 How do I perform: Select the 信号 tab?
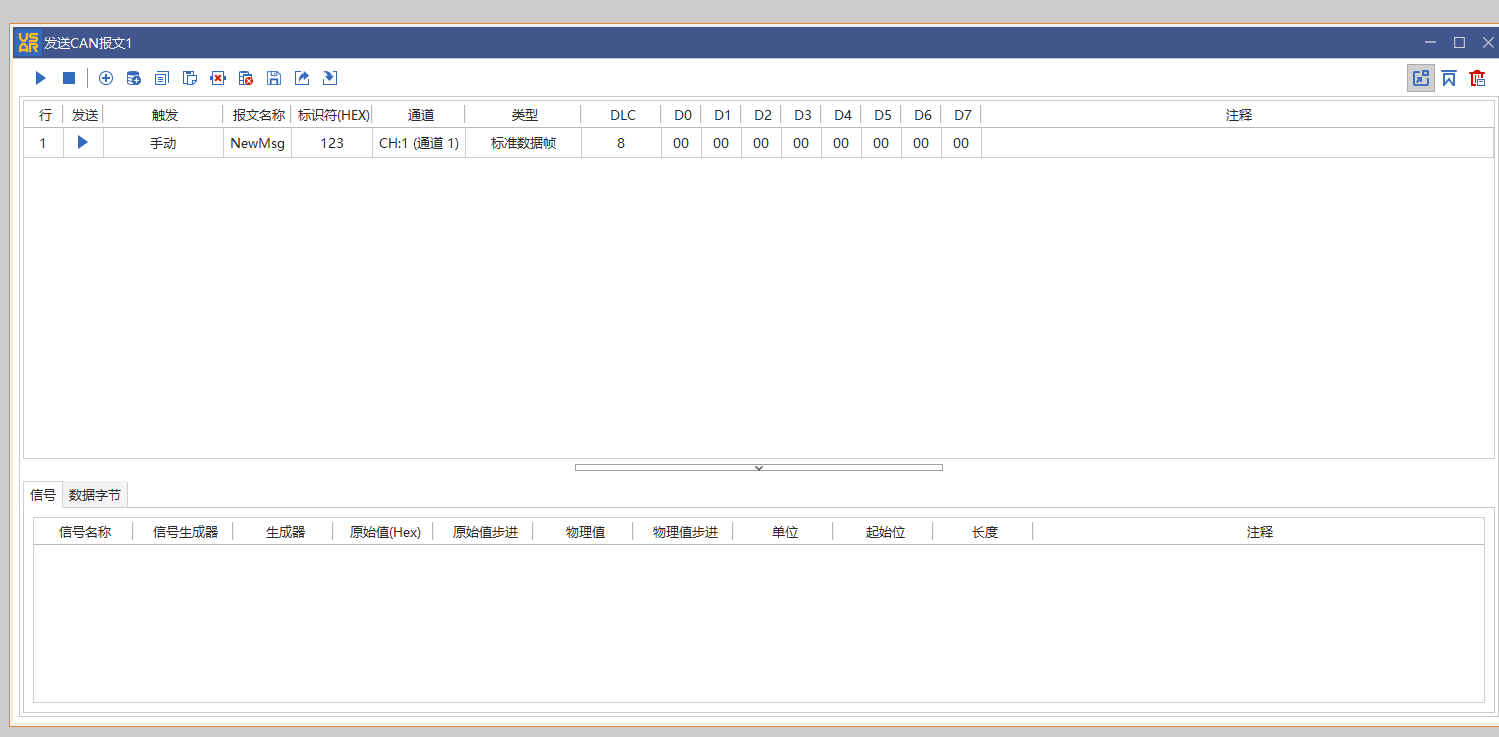pyautogui.click(x=43, y=494)
